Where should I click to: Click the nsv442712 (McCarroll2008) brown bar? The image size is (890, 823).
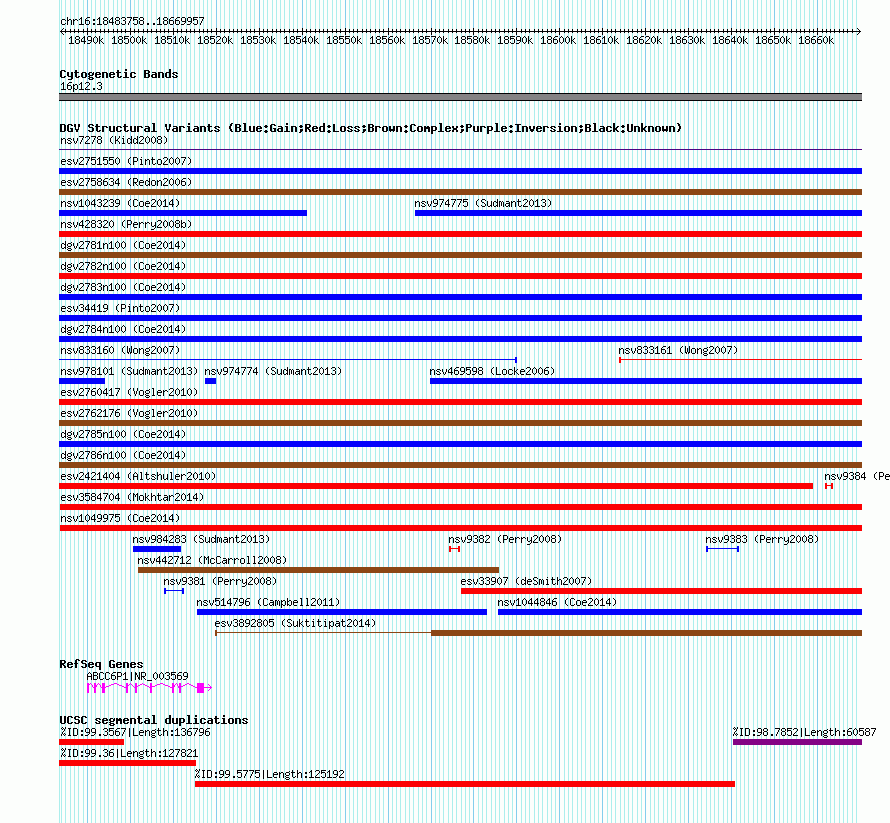[318, 570]
